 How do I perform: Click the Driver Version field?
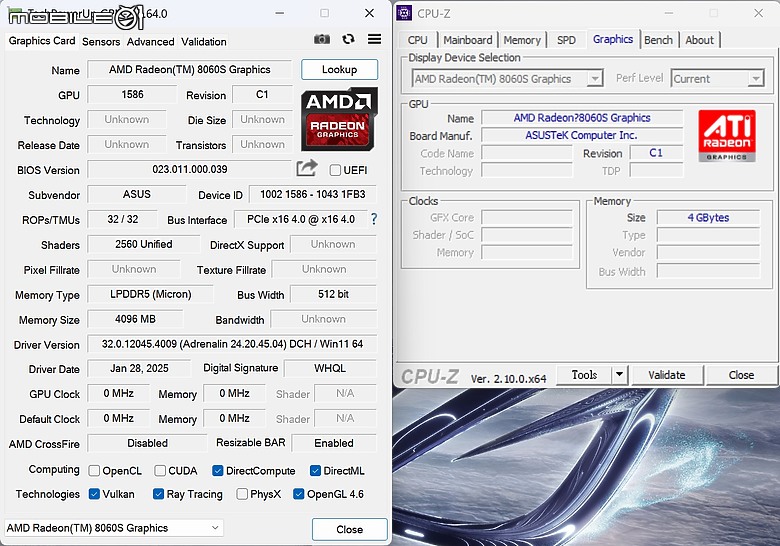(x=232, y=344)
